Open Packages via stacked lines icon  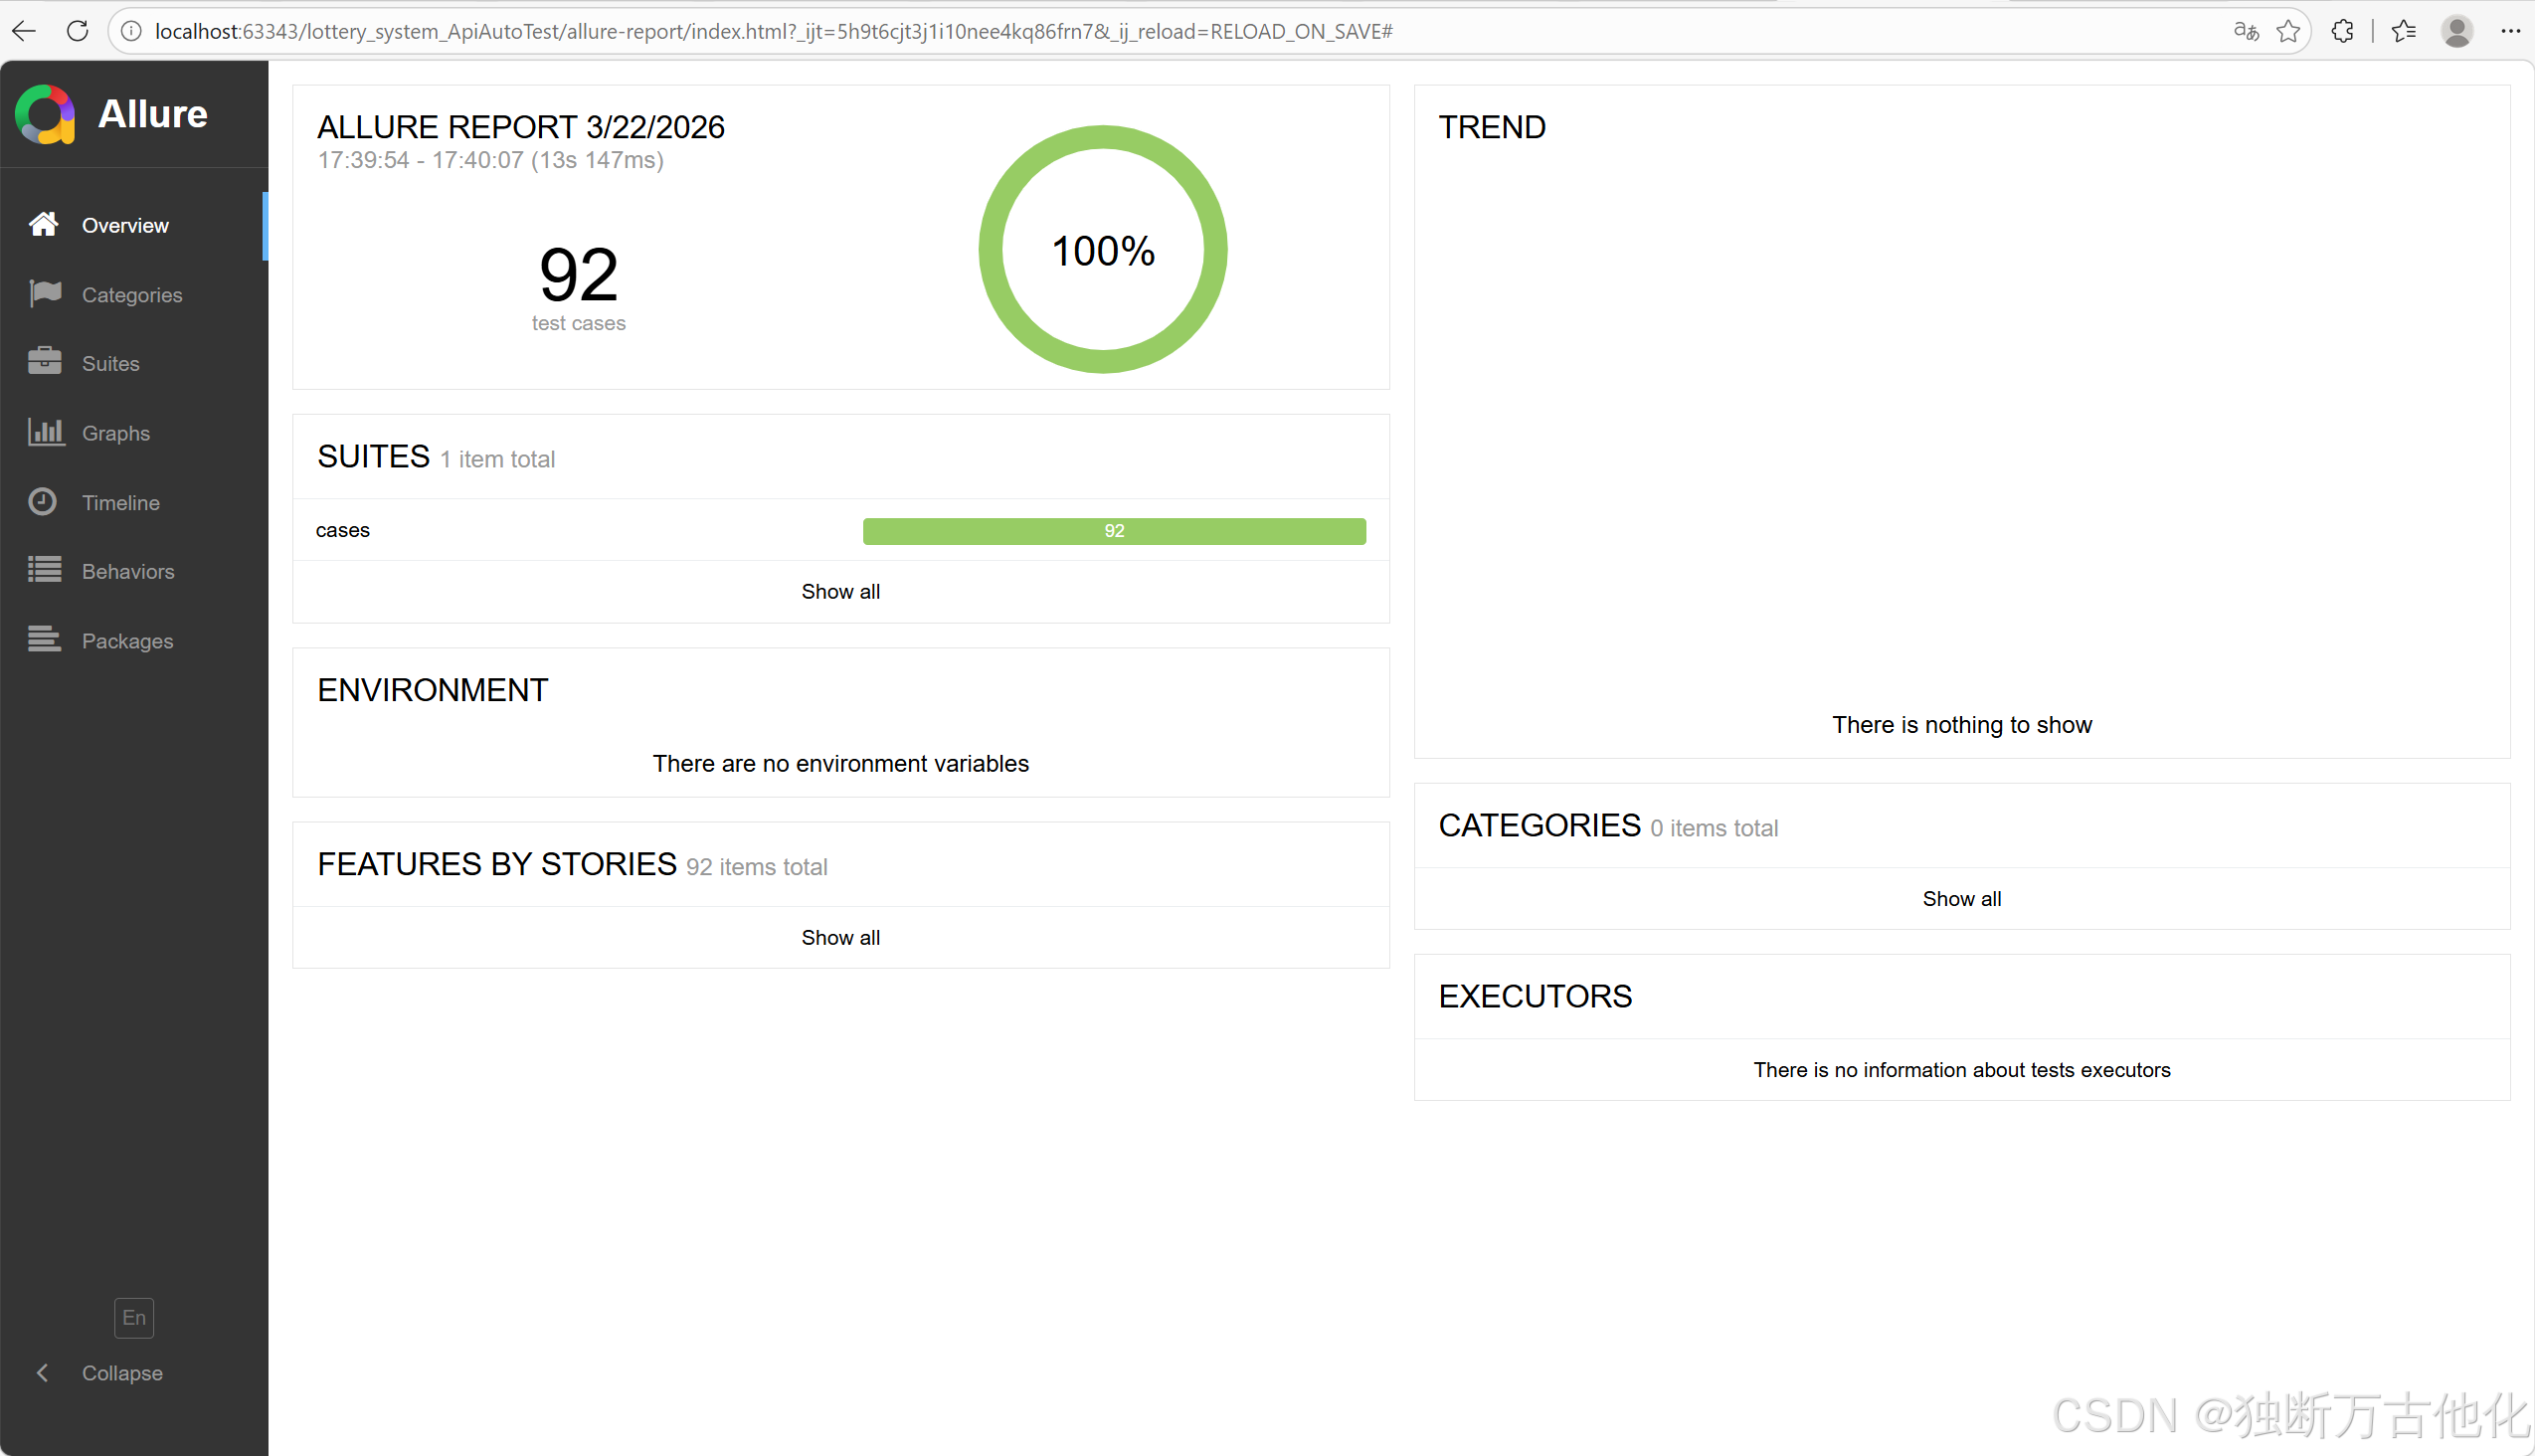click(x=45, y=639)
